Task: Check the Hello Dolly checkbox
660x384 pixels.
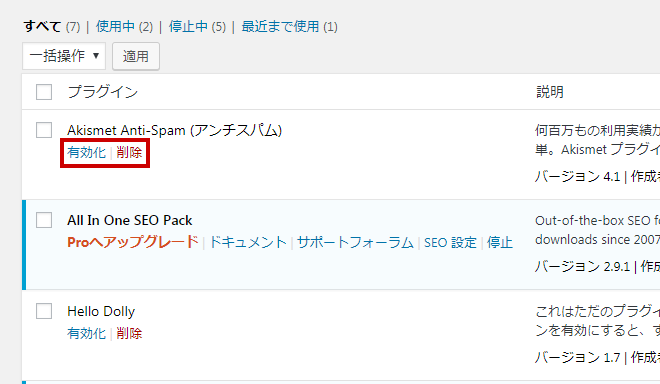Action: 44,311
